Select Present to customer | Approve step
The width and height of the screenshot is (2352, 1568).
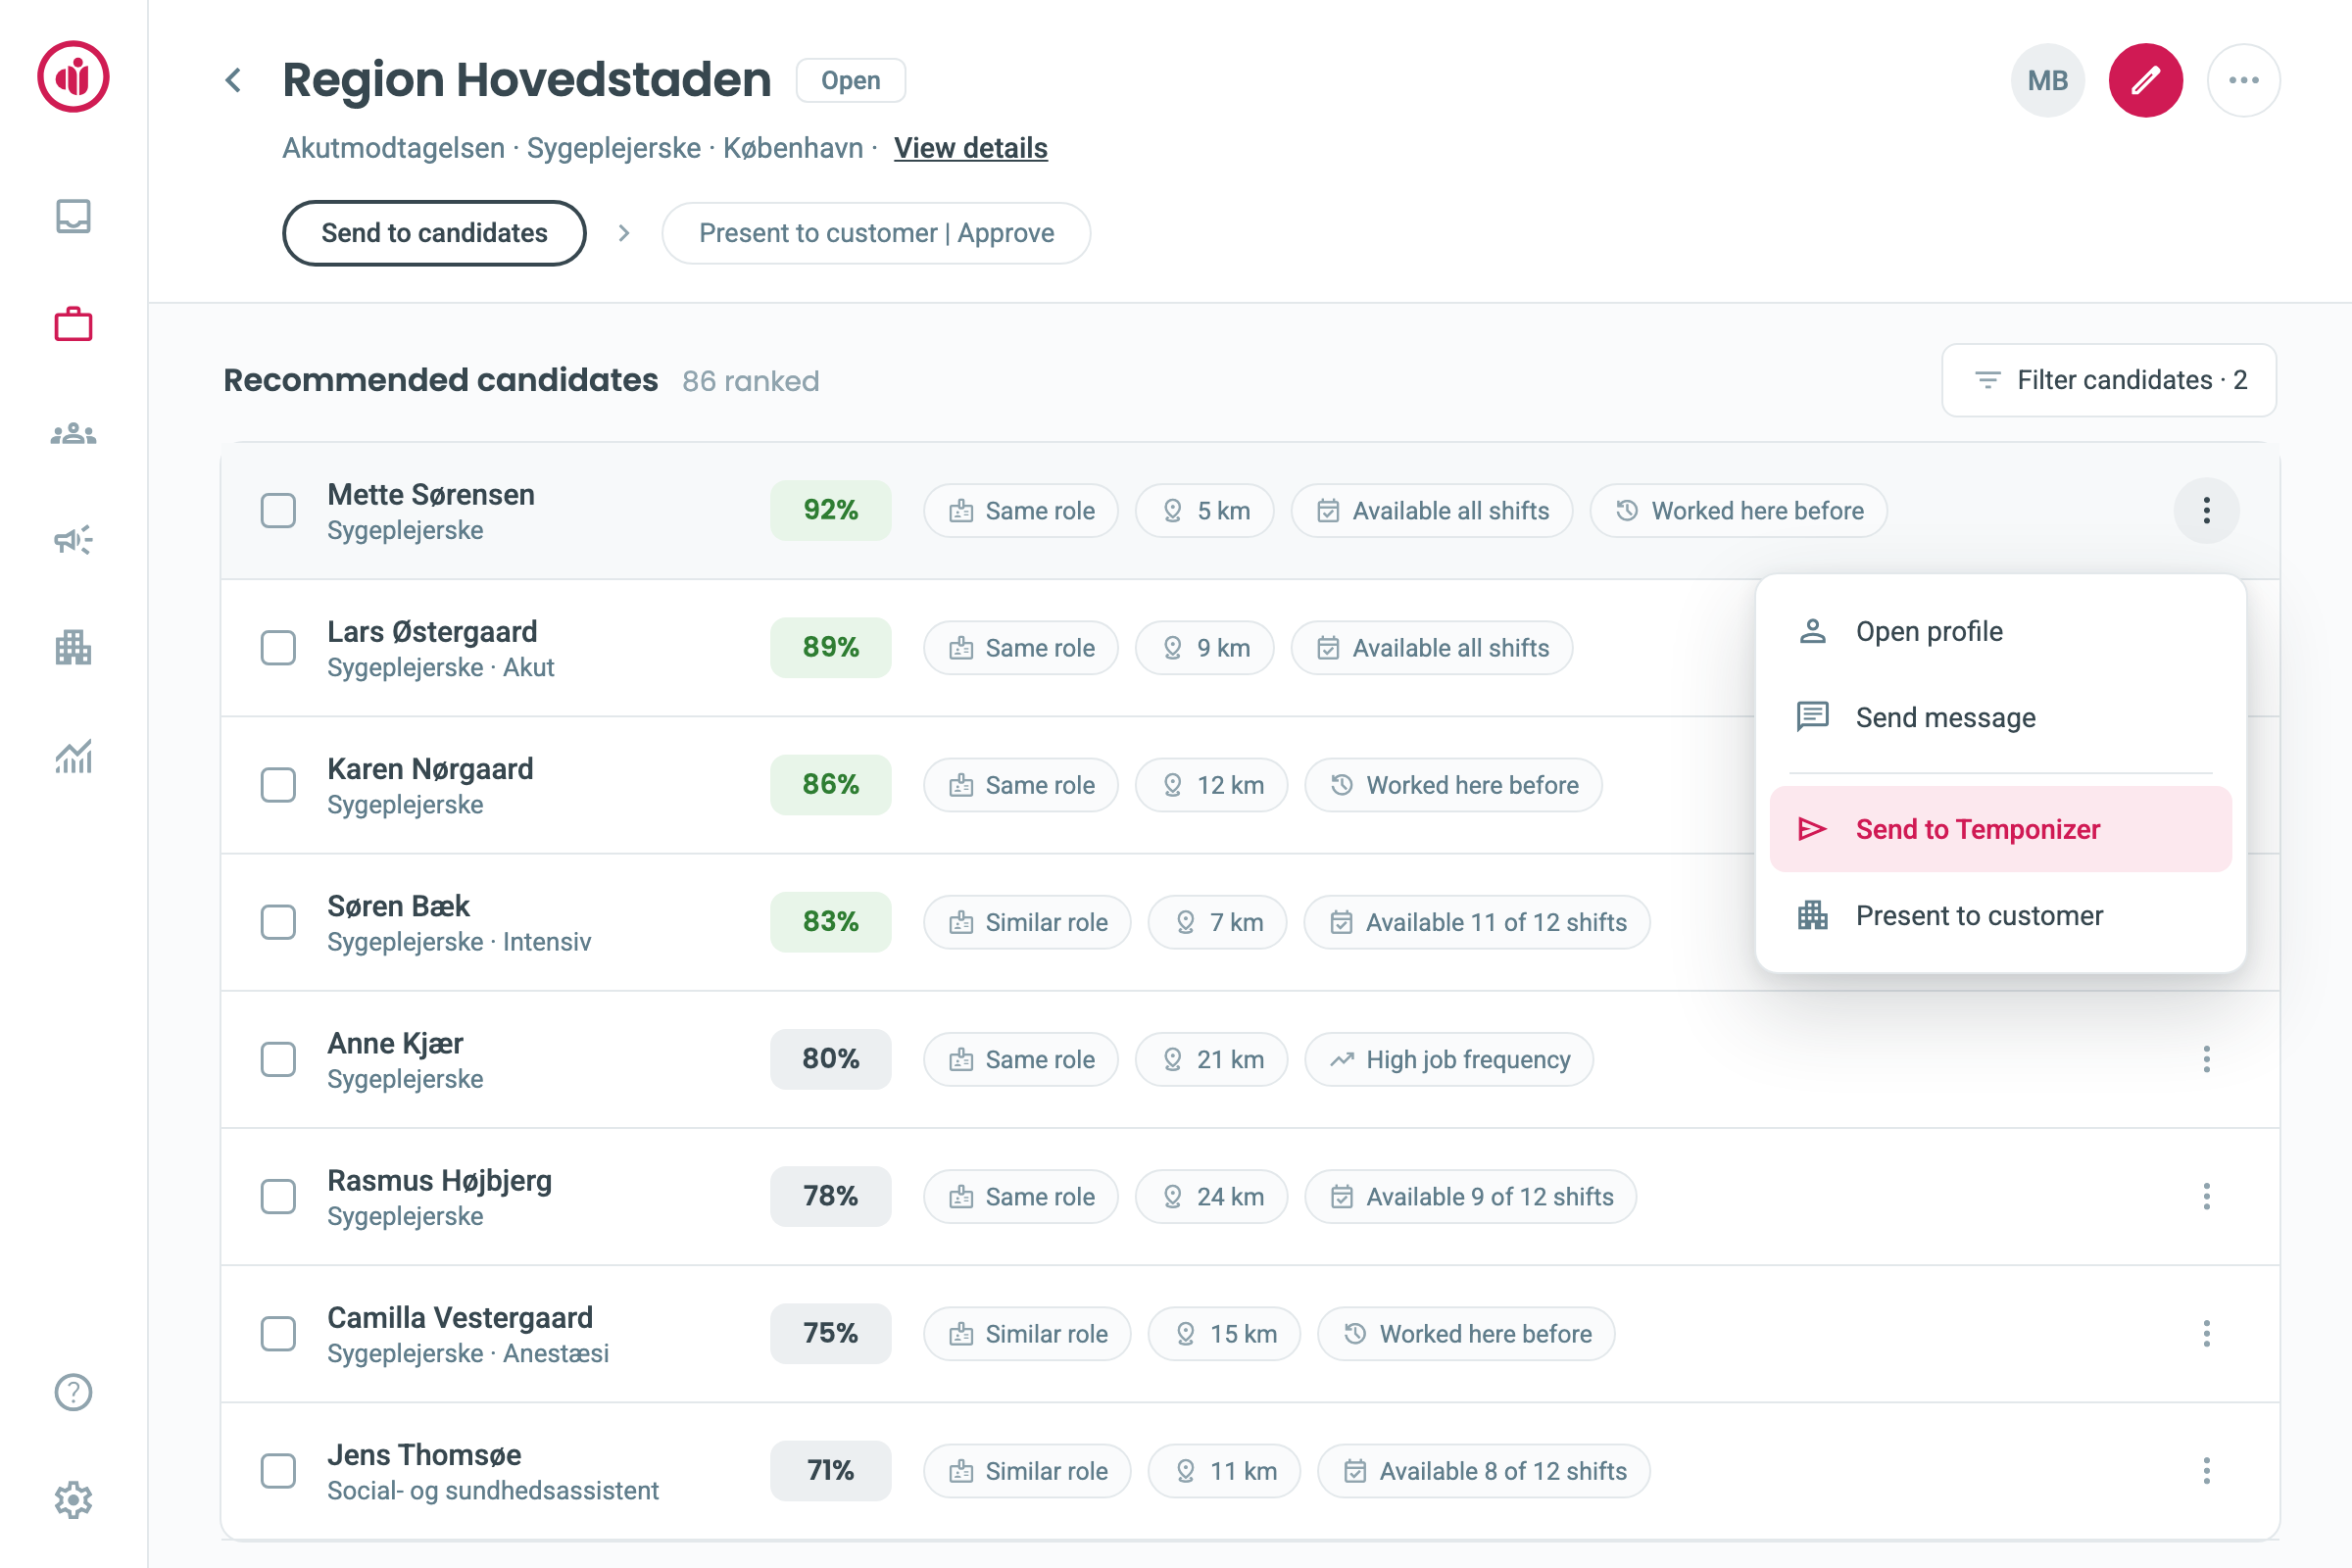tap(876, 233)
